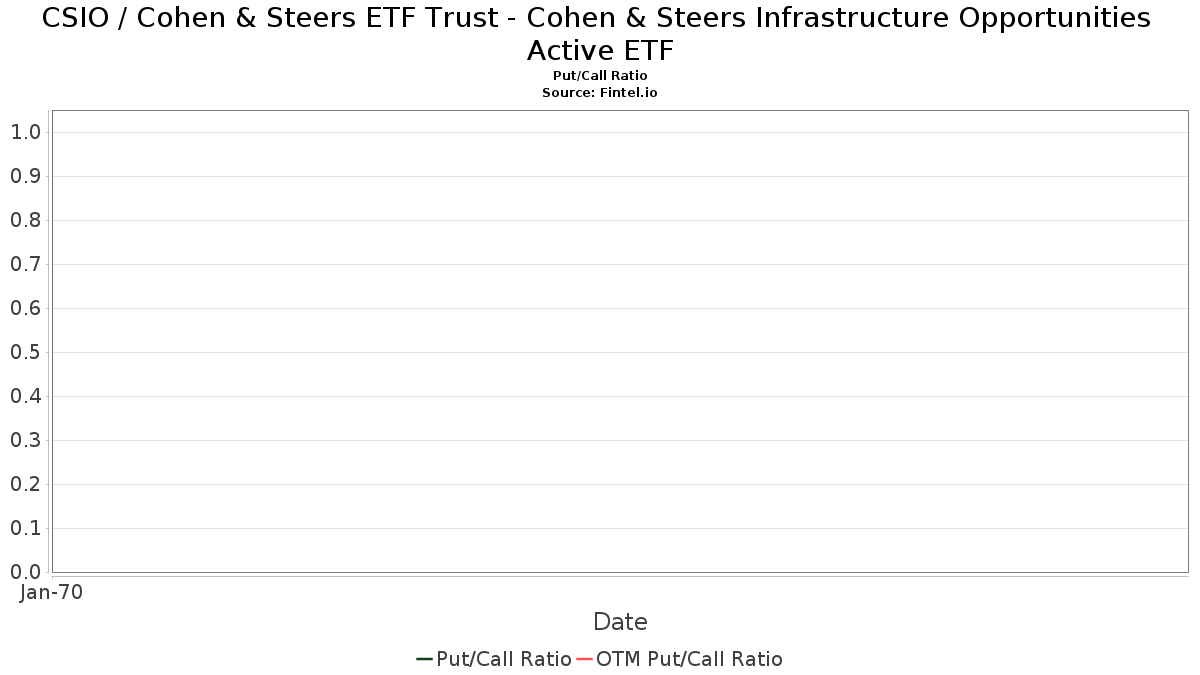Click the 0.0 y-axis label
This screenshot has height=675, width=1200.
[25, 572]
